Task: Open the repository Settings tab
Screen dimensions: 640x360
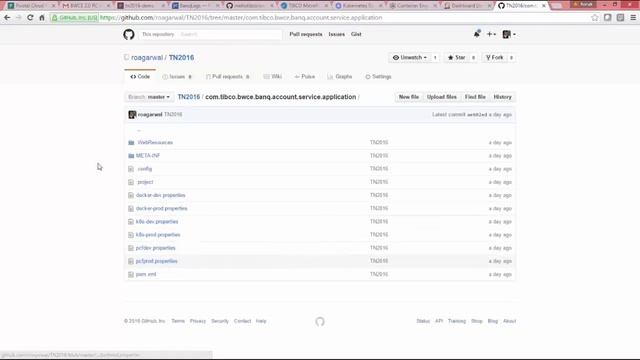Action: coord(378,77)
